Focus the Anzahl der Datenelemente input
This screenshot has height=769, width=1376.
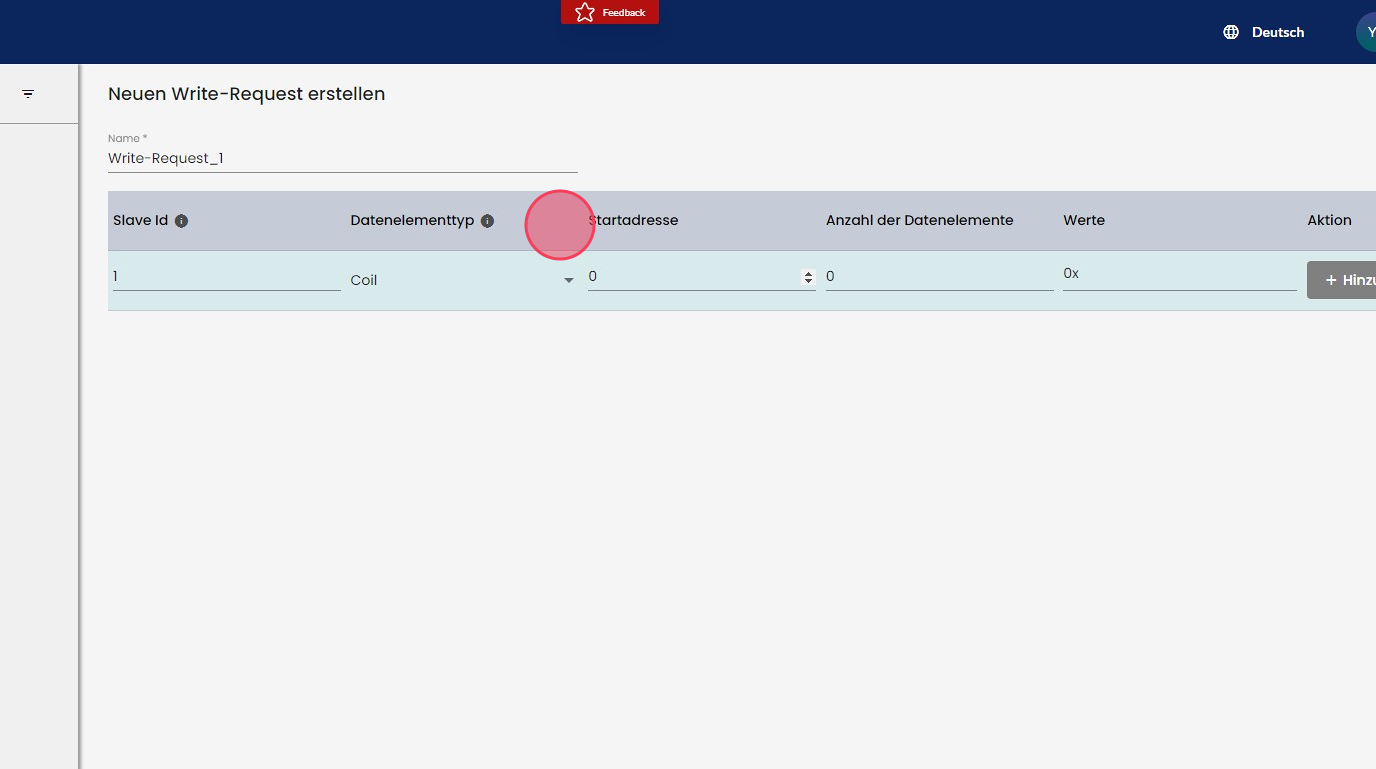point(939,277)
